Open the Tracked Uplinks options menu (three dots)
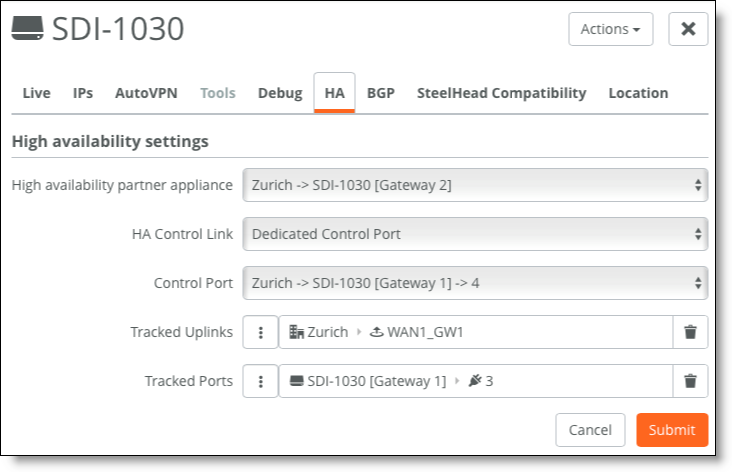This screenshot has height=472, width=732. (x=260, y=332)
